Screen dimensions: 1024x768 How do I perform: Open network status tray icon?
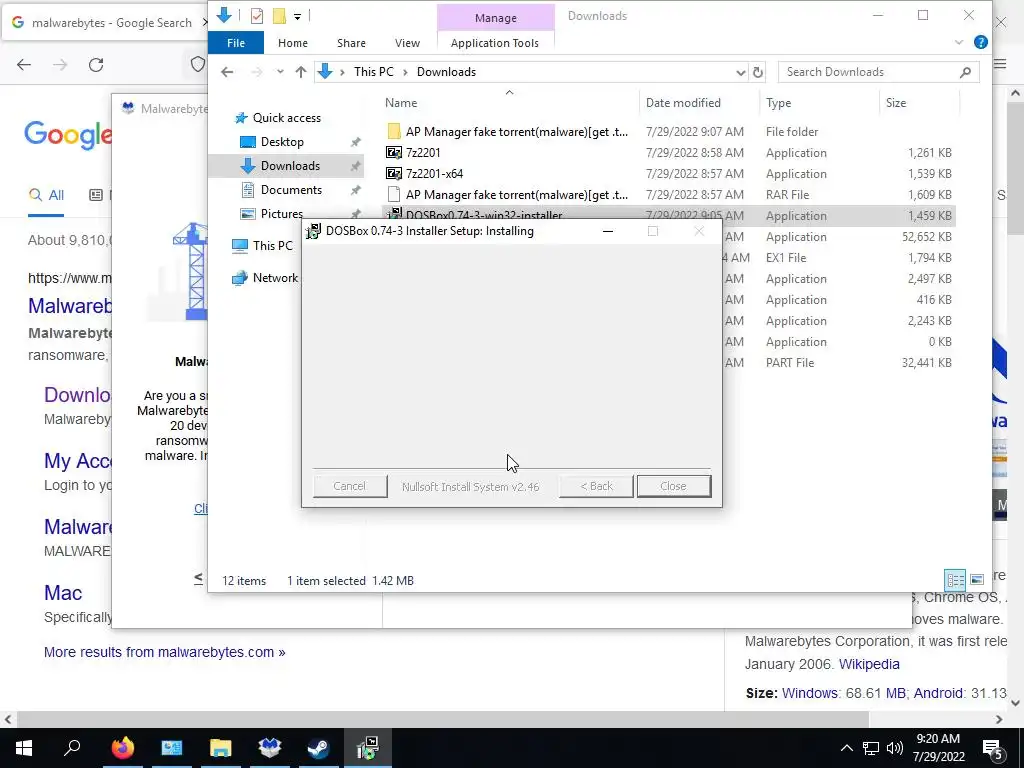[871, 748]
